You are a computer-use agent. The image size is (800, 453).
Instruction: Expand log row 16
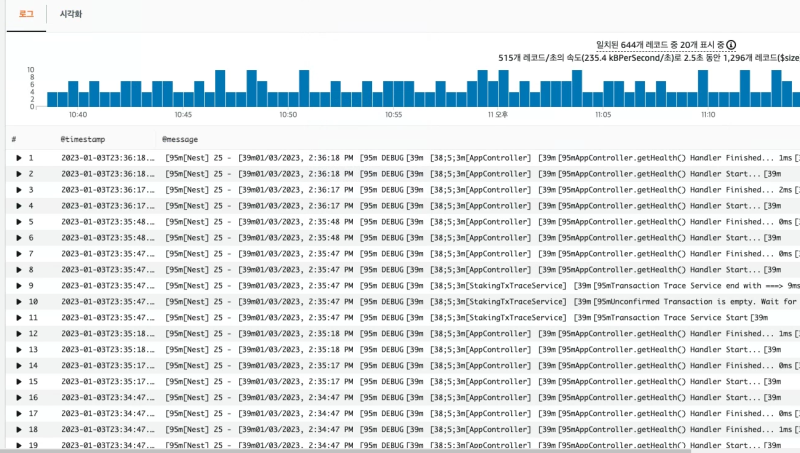(19, 397)
